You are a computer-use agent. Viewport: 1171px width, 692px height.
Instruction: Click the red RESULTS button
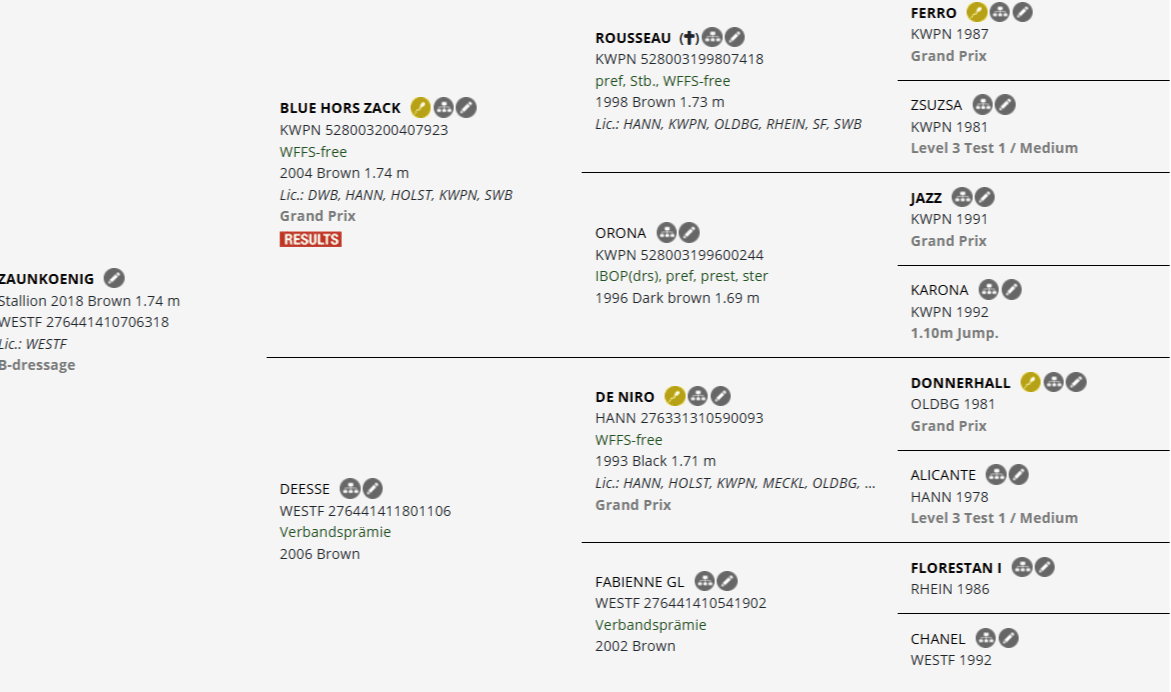(x=311, y=239)
